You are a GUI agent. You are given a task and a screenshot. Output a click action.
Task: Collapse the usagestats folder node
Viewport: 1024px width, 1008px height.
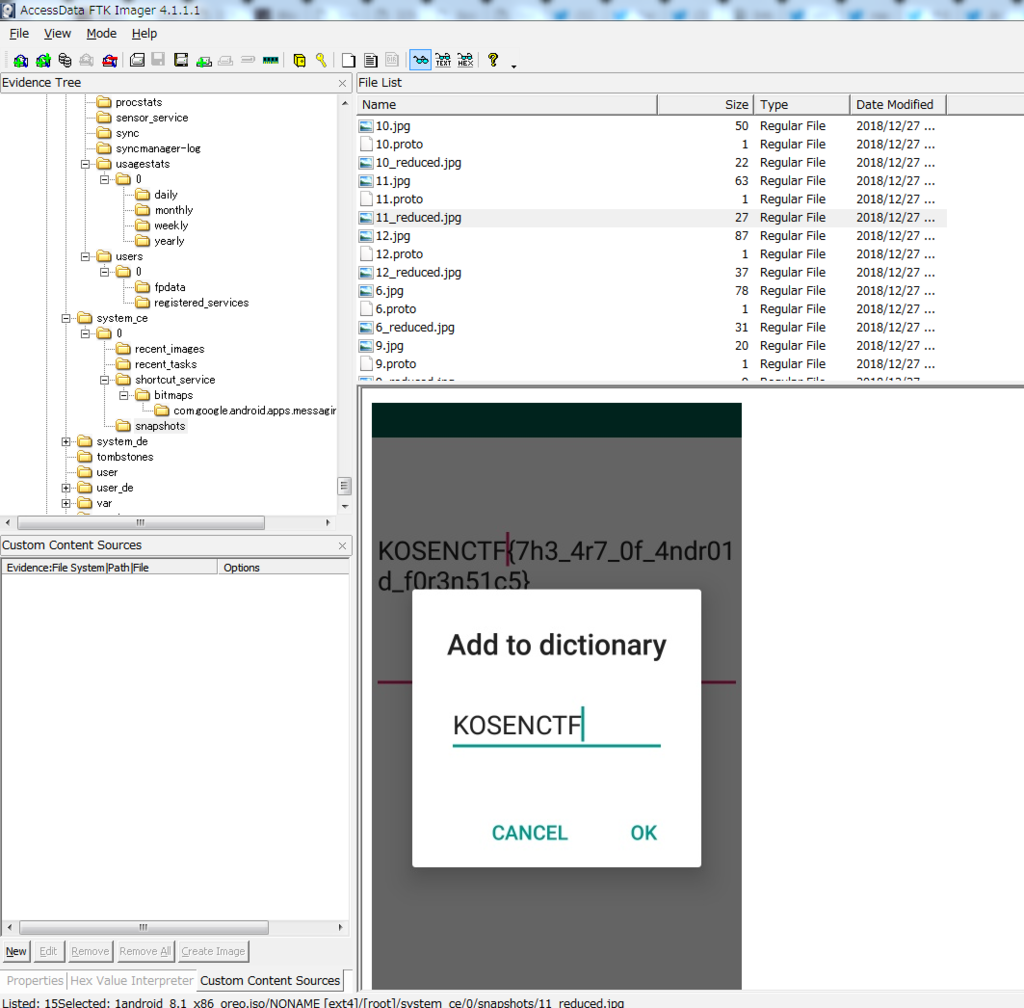(x=88, y=163)
